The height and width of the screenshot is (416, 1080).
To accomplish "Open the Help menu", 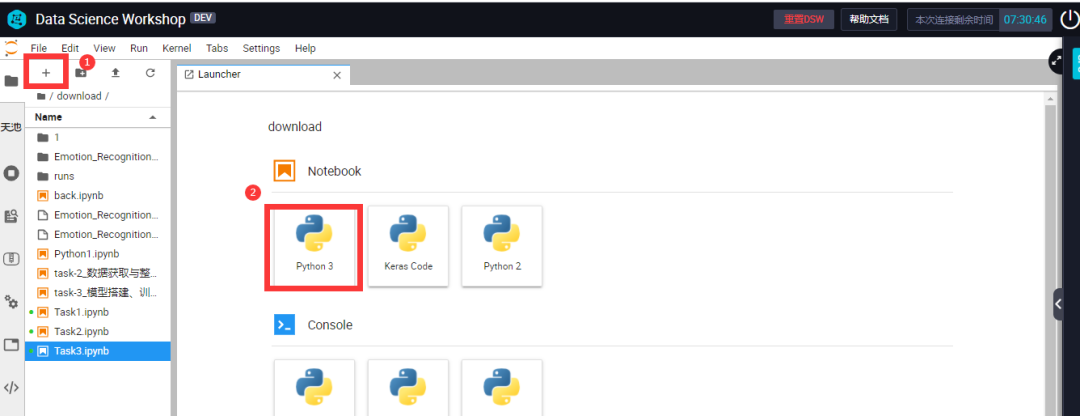I will tap(305, 48).
